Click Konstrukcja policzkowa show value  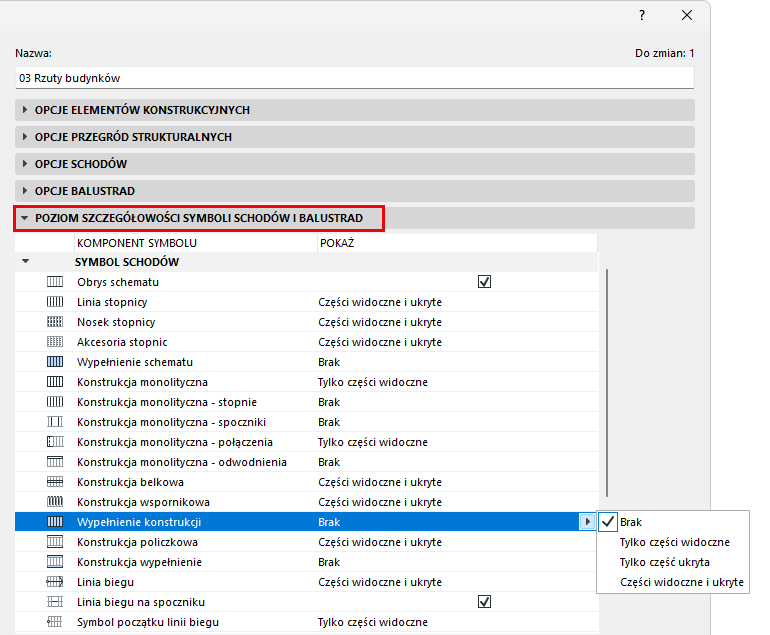pyautogui.click(x=380, y=542)
